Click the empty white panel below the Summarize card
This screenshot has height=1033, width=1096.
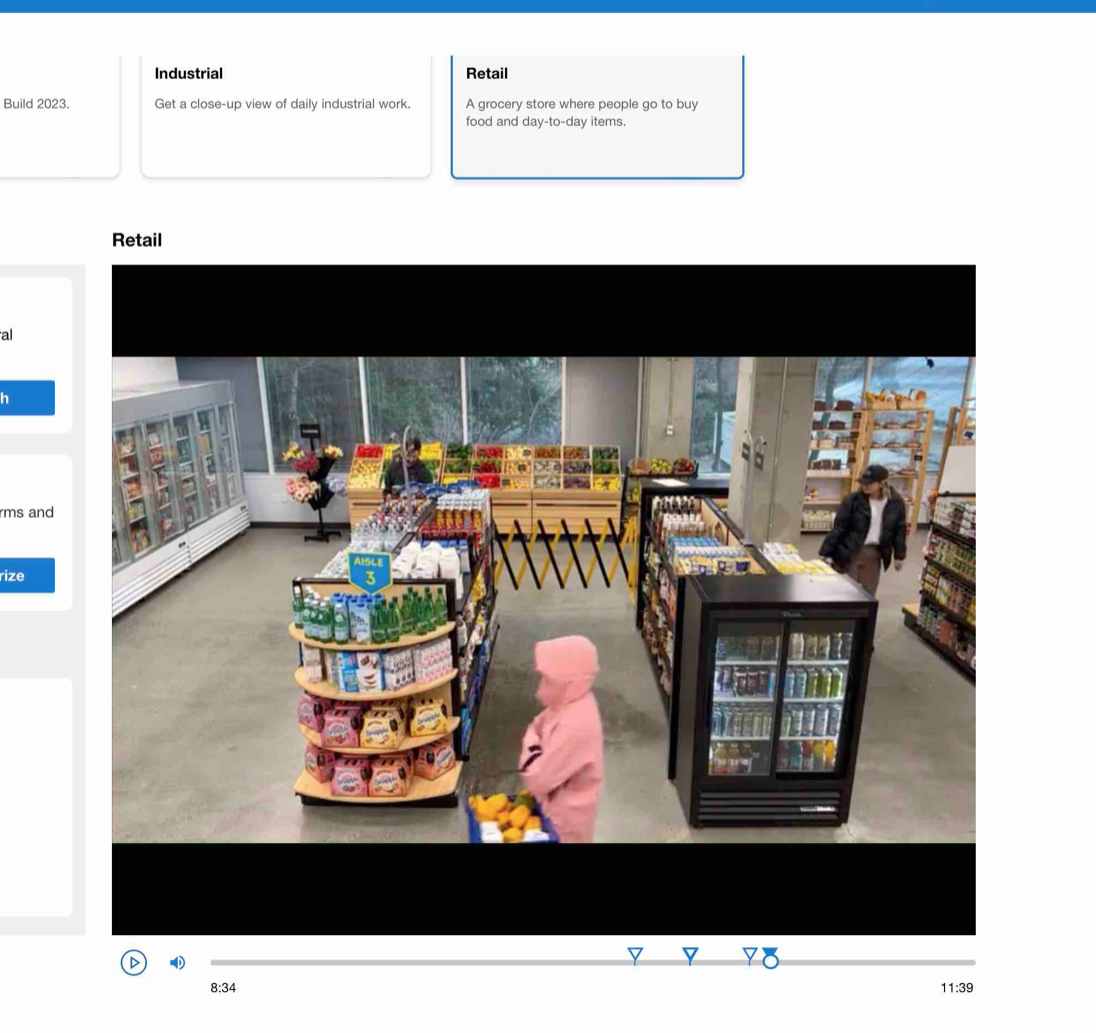[35, 796]
